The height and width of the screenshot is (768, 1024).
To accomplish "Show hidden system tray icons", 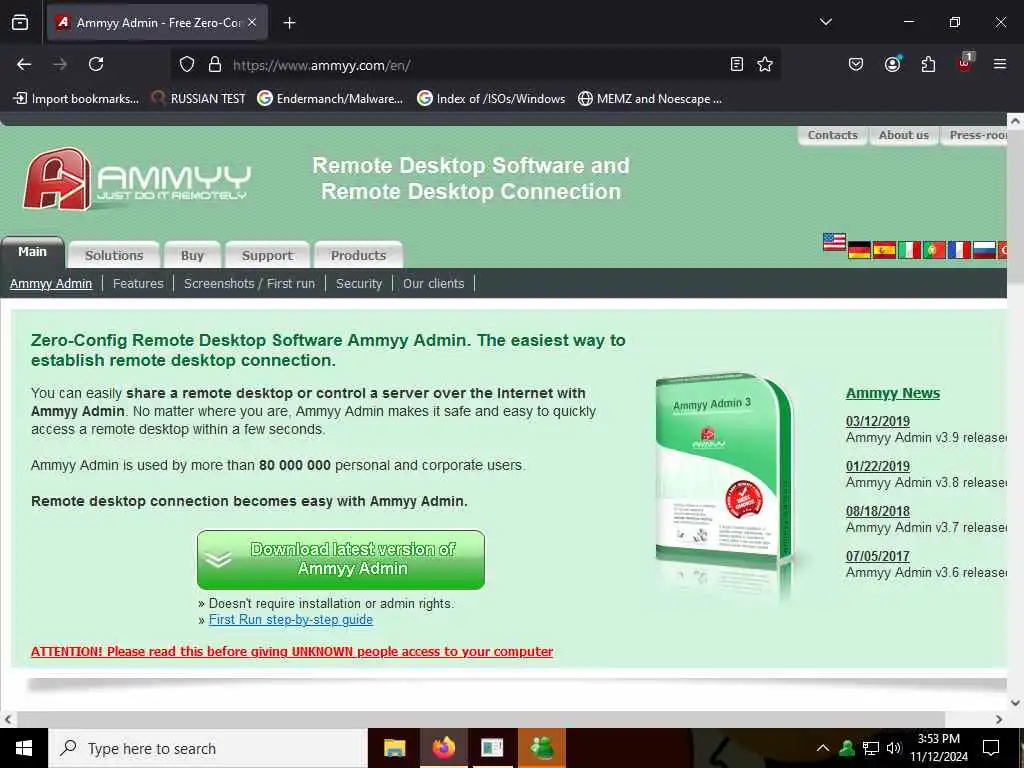I will (x=823, y=748).
